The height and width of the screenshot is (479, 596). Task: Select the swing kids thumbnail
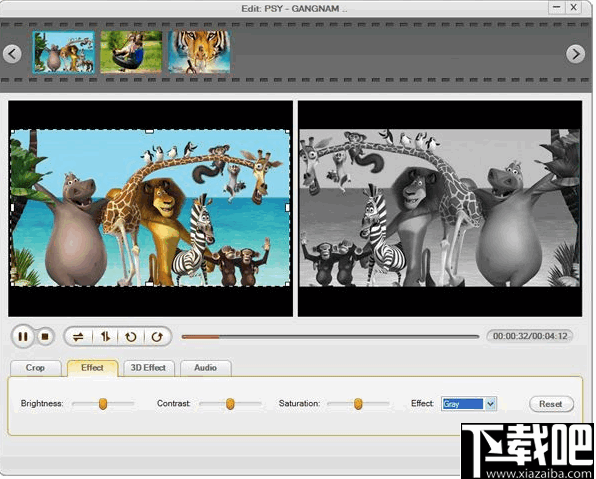(x=131, y=52)
